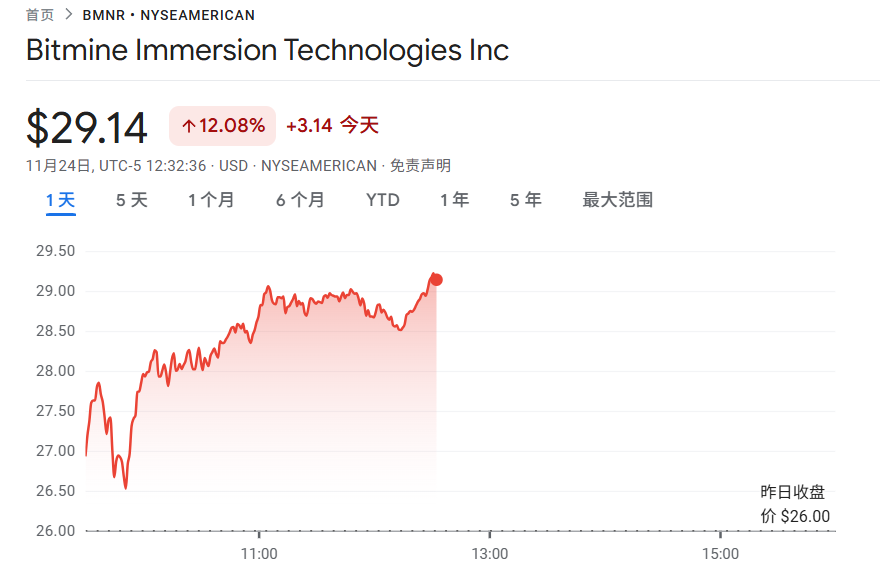
Task: Switch chart to 6 个月 range
Action: point(300,200)
